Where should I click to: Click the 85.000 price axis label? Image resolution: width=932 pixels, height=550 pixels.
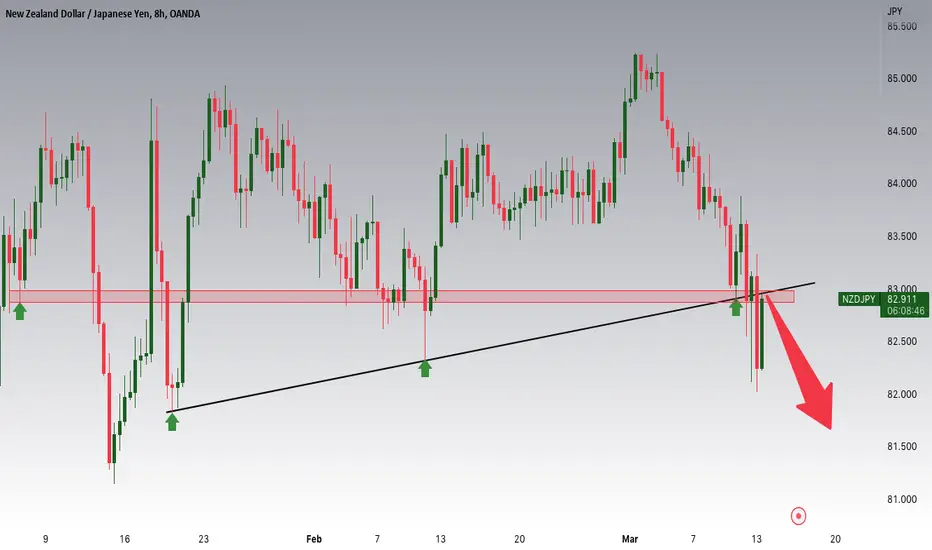coord(902,78)
